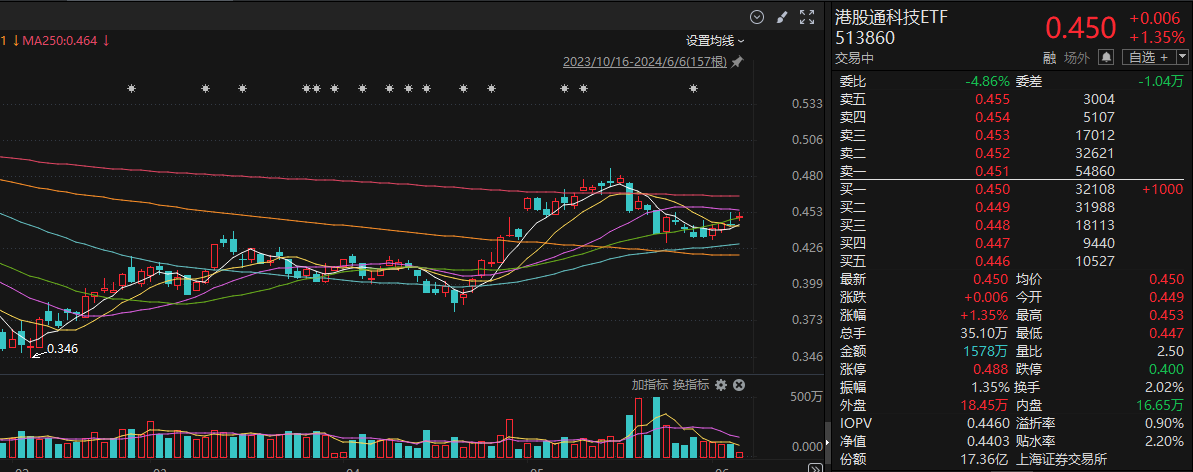The image size is (1193, 472).
Task: Open the 场外 off-exchange tab
Action: point(1076,58)
